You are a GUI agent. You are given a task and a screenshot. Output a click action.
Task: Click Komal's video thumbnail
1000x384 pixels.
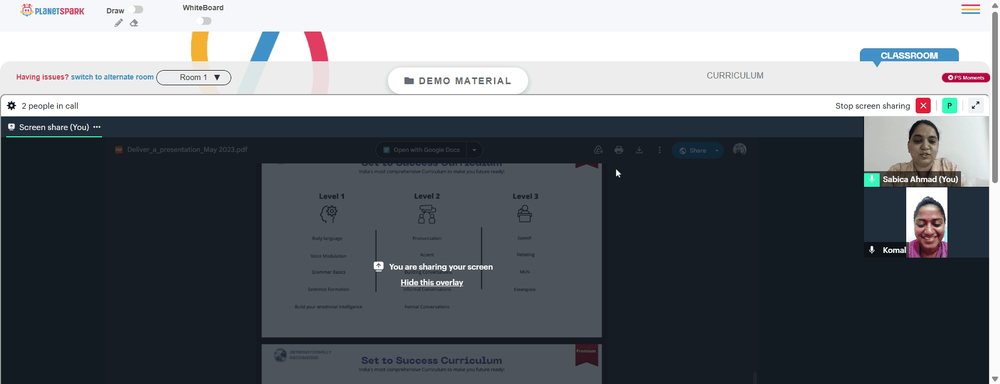tap(927, 223)
